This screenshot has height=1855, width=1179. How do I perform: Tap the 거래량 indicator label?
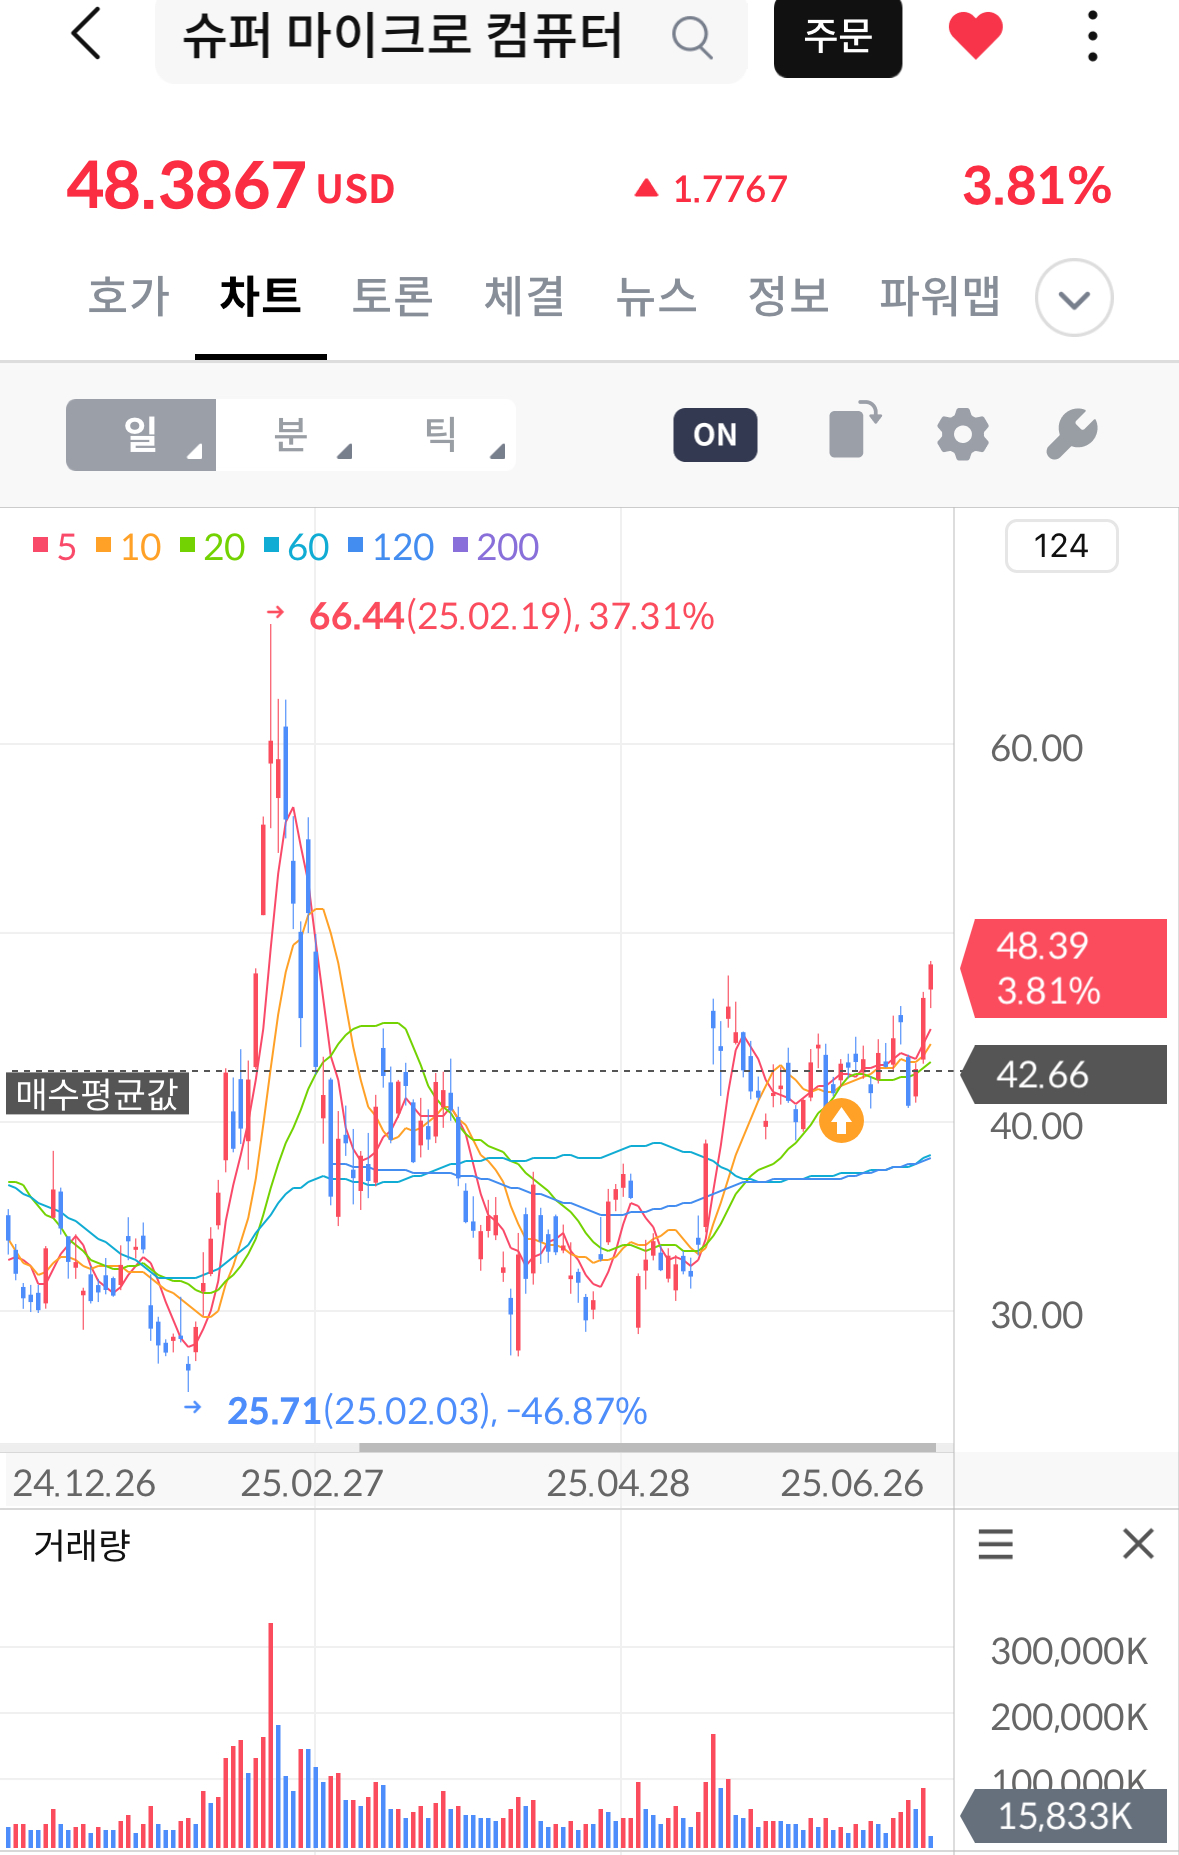(x=82, y=1545)
